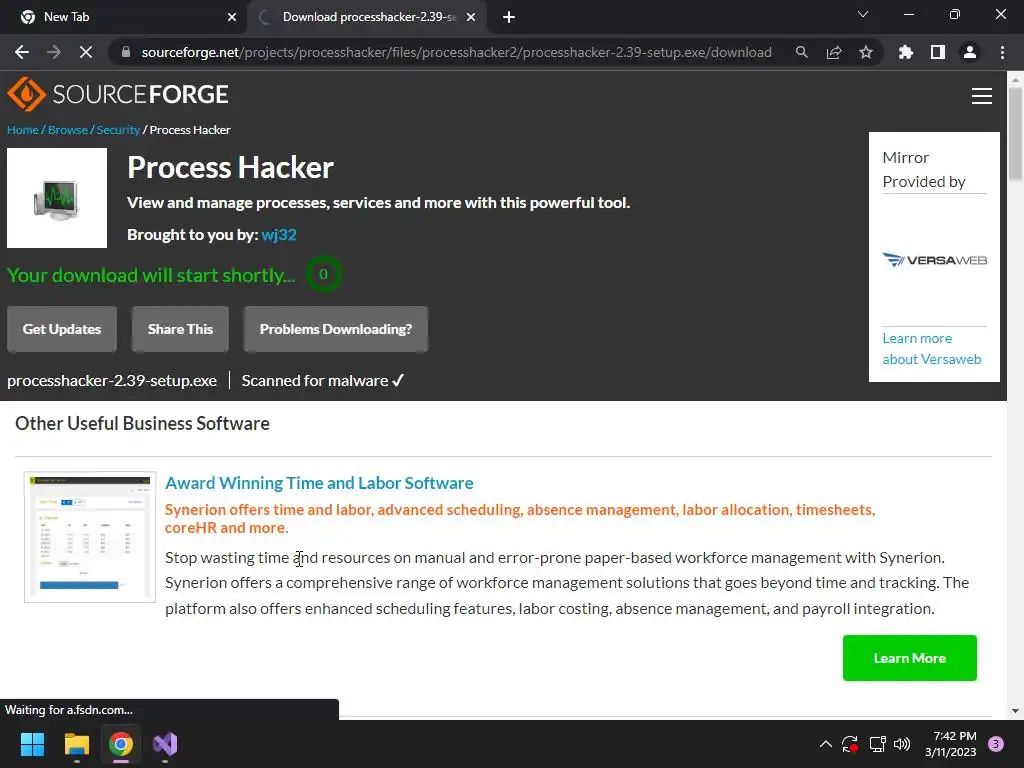Open a new browser tab
The image size is (1024, 768).
point(509,17)
